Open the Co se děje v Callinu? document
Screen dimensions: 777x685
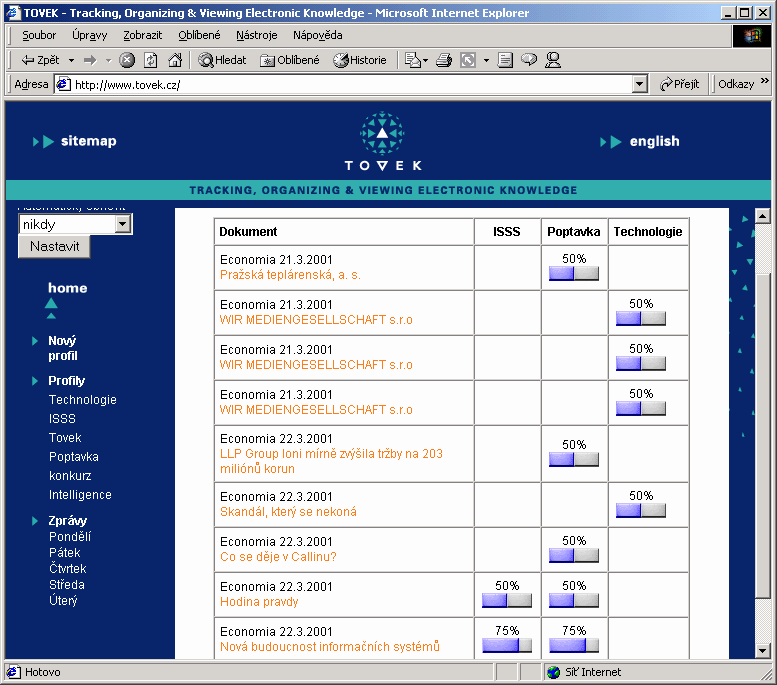(x=278, y=557)
